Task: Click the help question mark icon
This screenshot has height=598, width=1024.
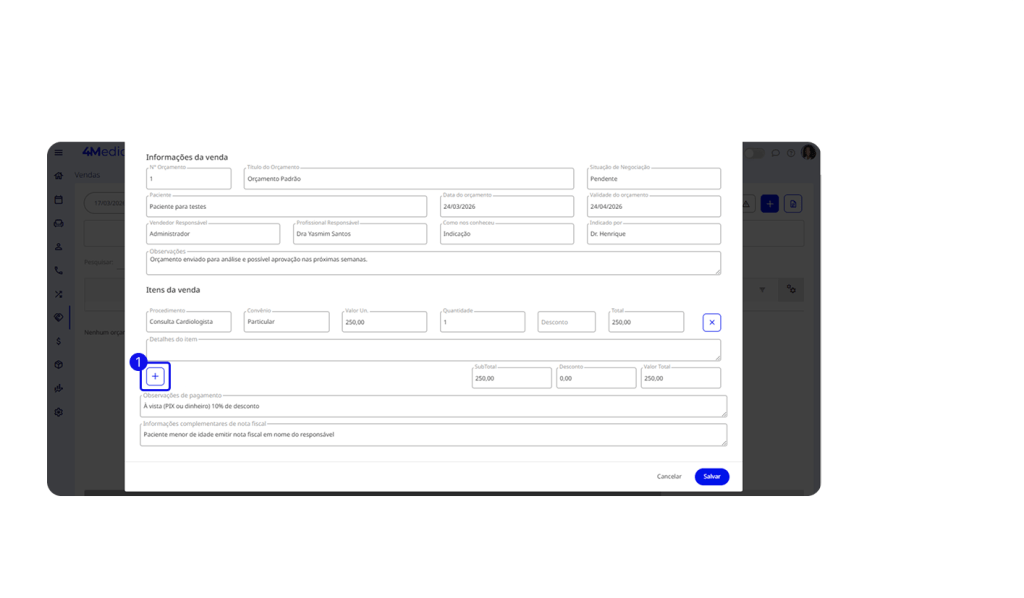Action: click(x=791, y=153)
